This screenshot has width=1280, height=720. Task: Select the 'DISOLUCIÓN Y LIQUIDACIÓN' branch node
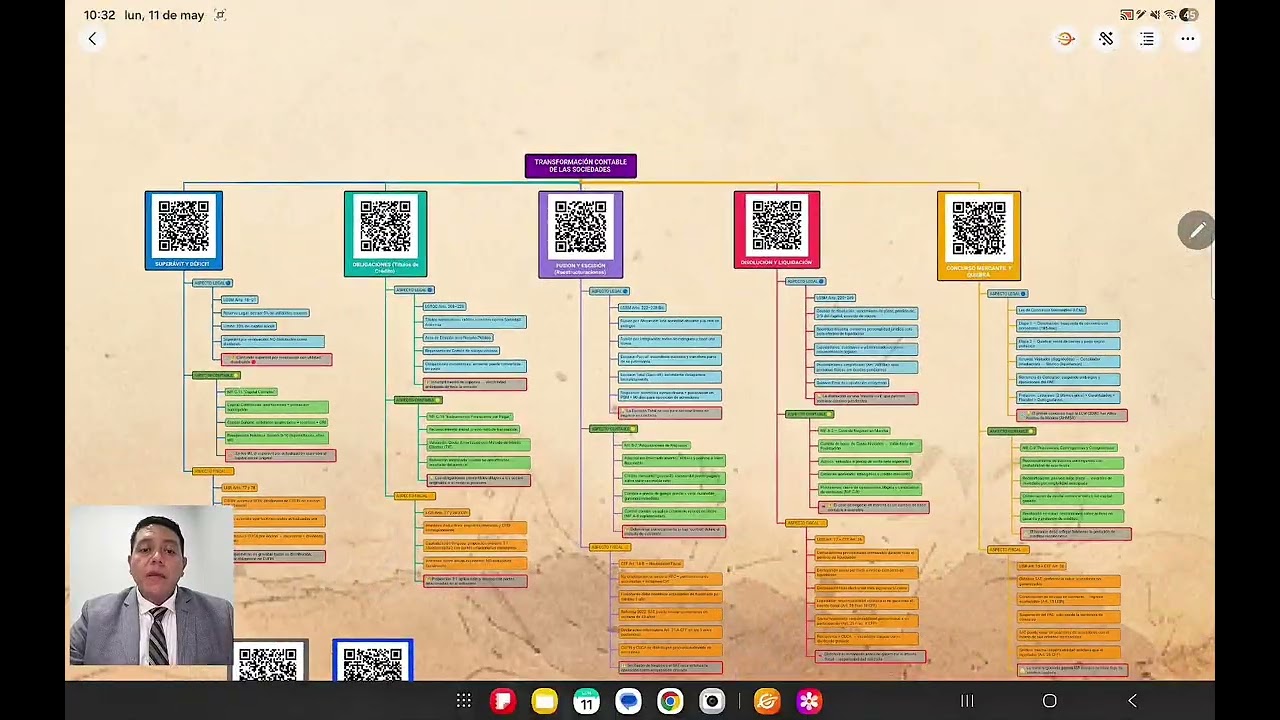click(x=777, y=231)
